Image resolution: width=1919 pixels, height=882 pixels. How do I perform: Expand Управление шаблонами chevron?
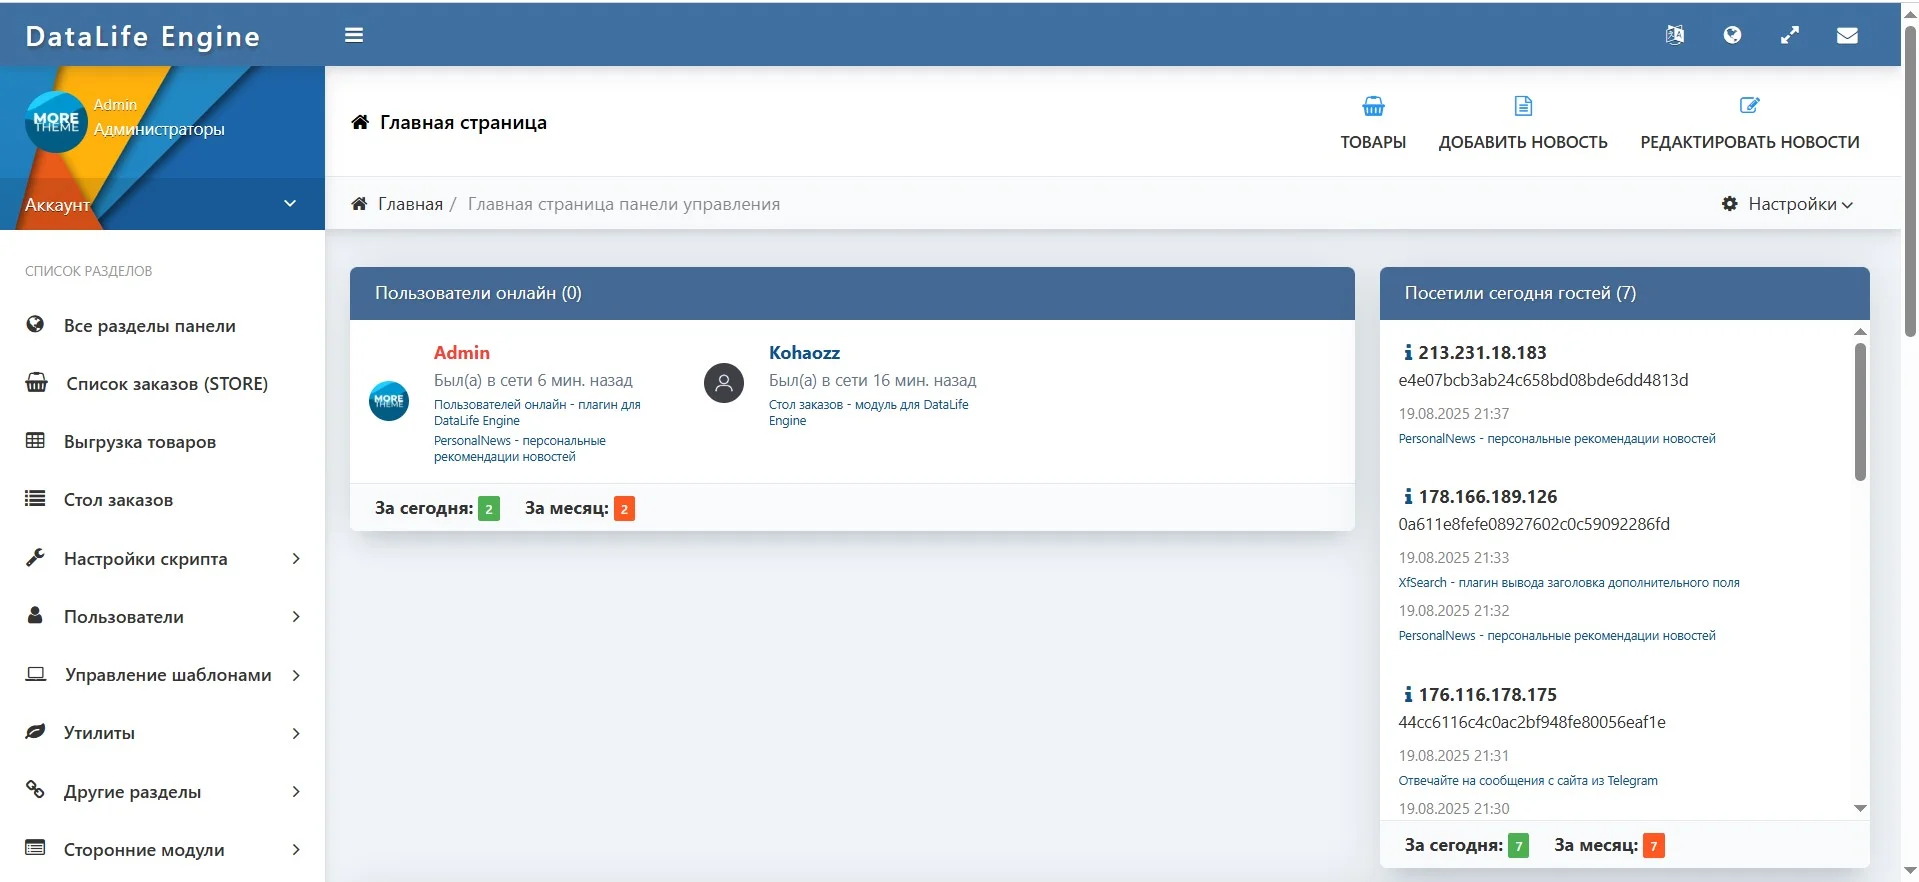(296, 675)
